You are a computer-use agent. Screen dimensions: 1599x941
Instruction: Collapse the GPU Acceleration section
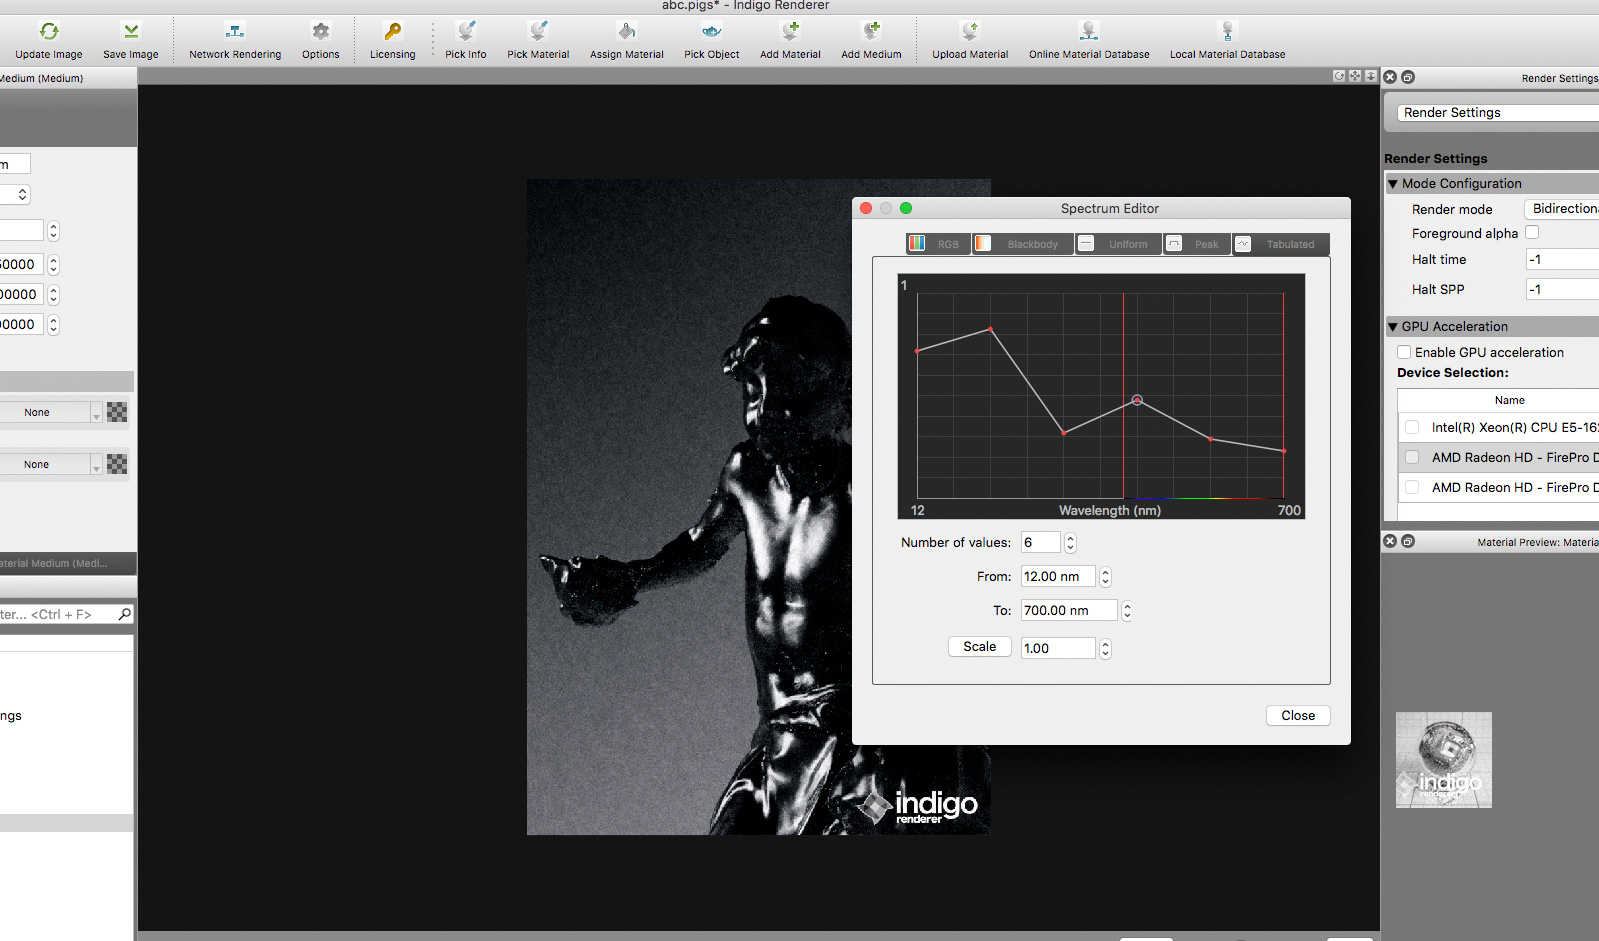click(1393, 327)
